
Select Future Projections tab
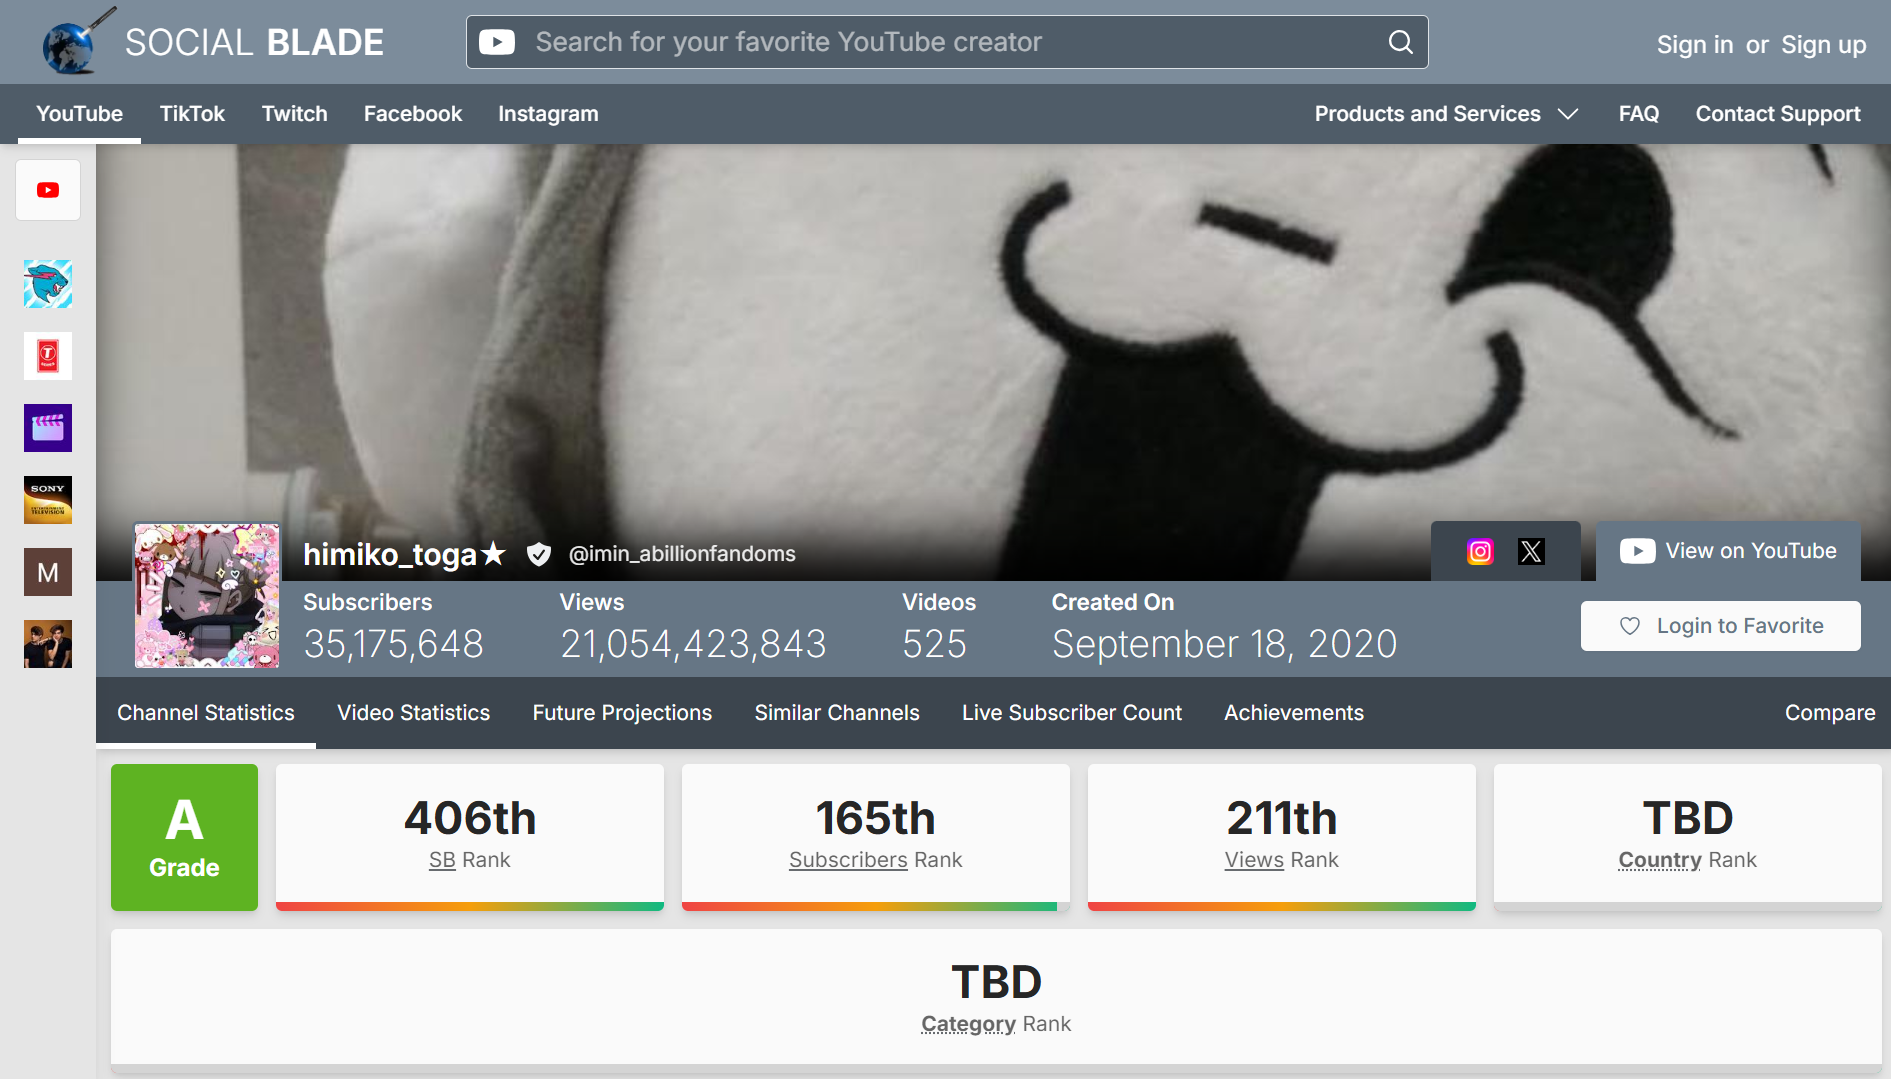point(622,713)
